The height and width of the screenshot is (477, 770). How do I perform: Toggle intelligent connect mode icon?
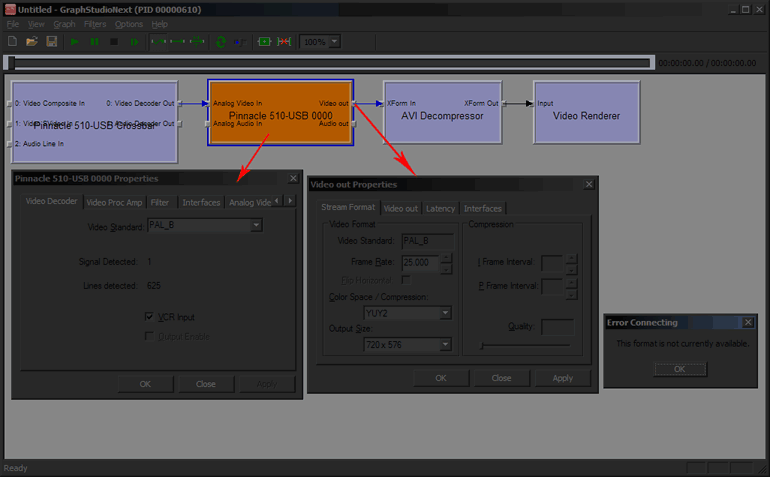coord(158,42)
